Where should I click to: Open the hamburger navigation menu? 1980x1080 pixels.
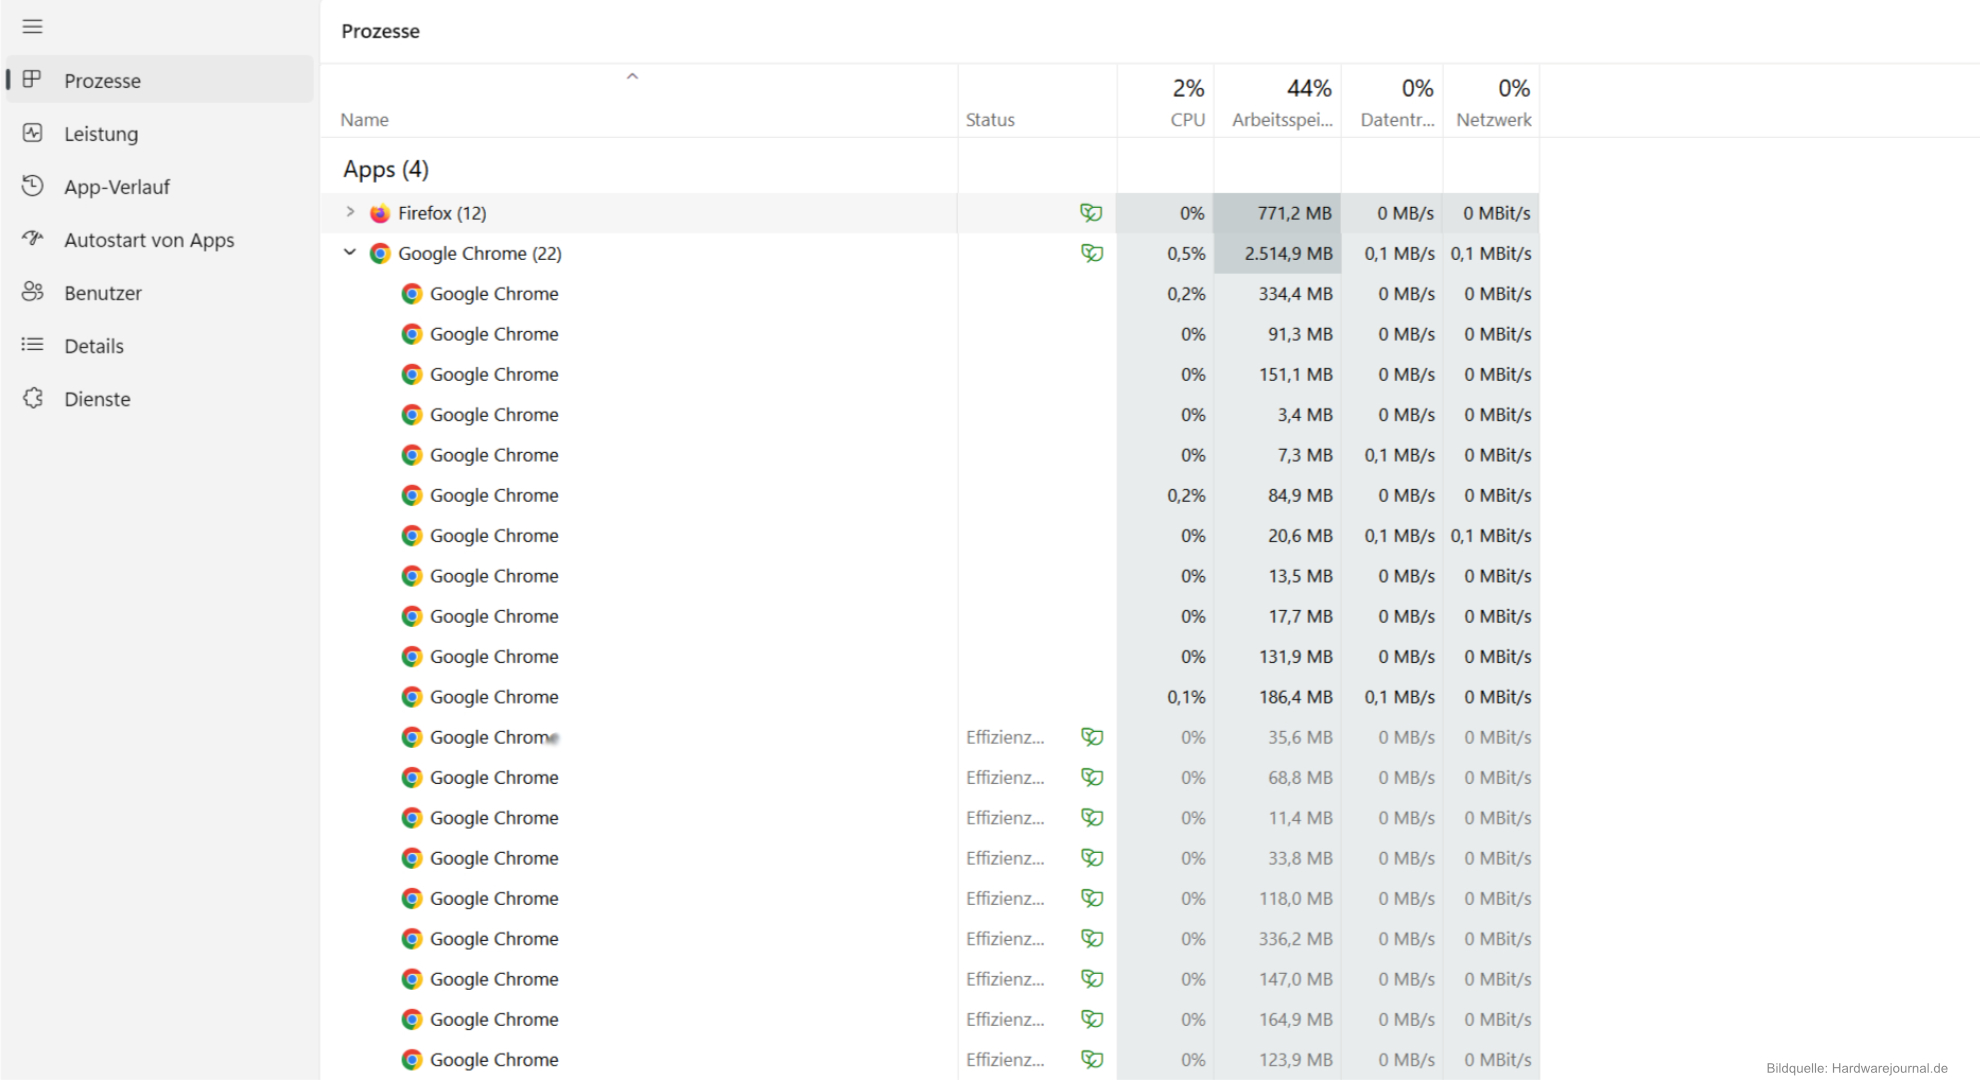coord(32,27)
